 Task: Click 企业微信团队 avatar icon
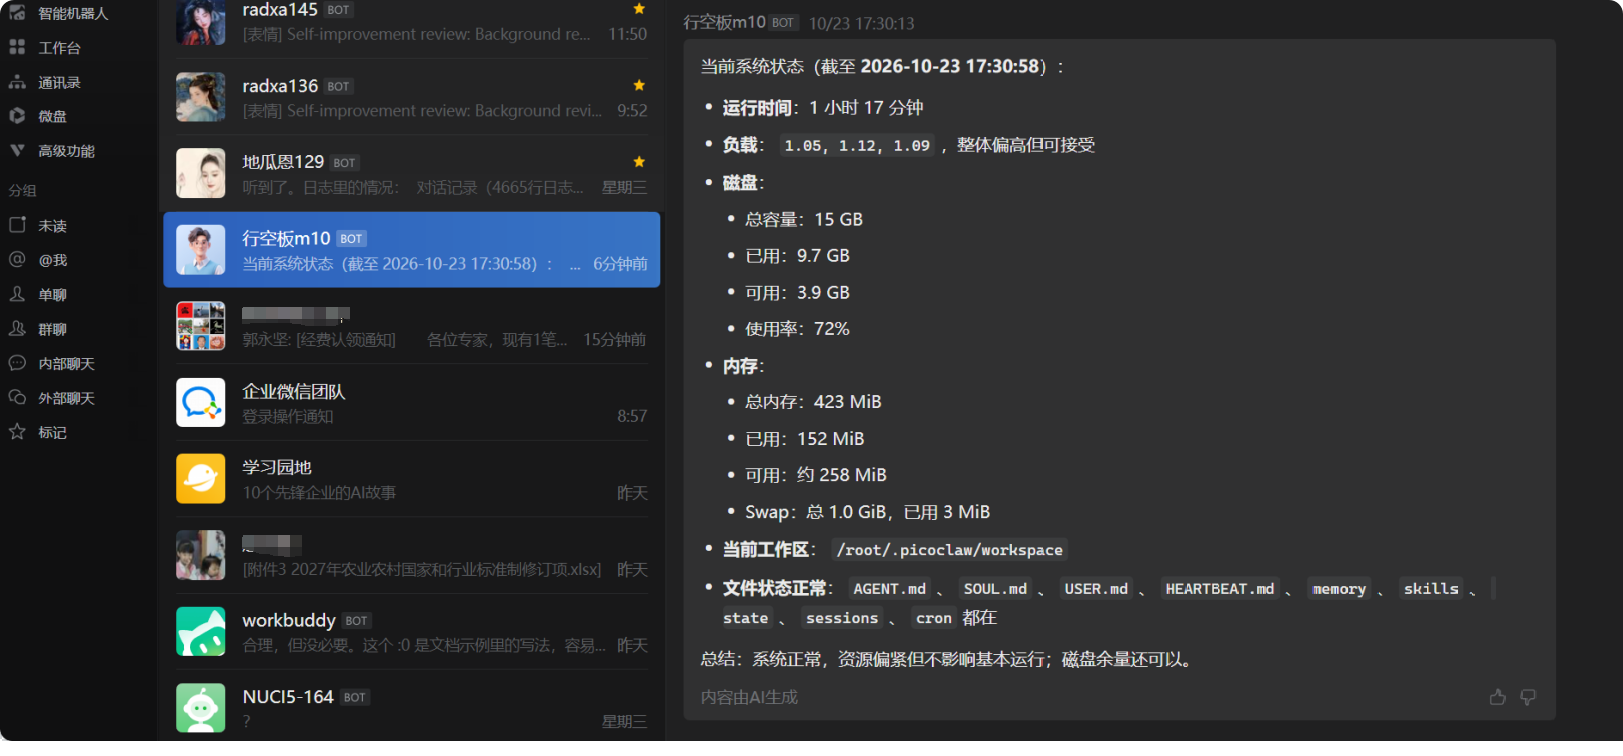[x=201, y=402]
